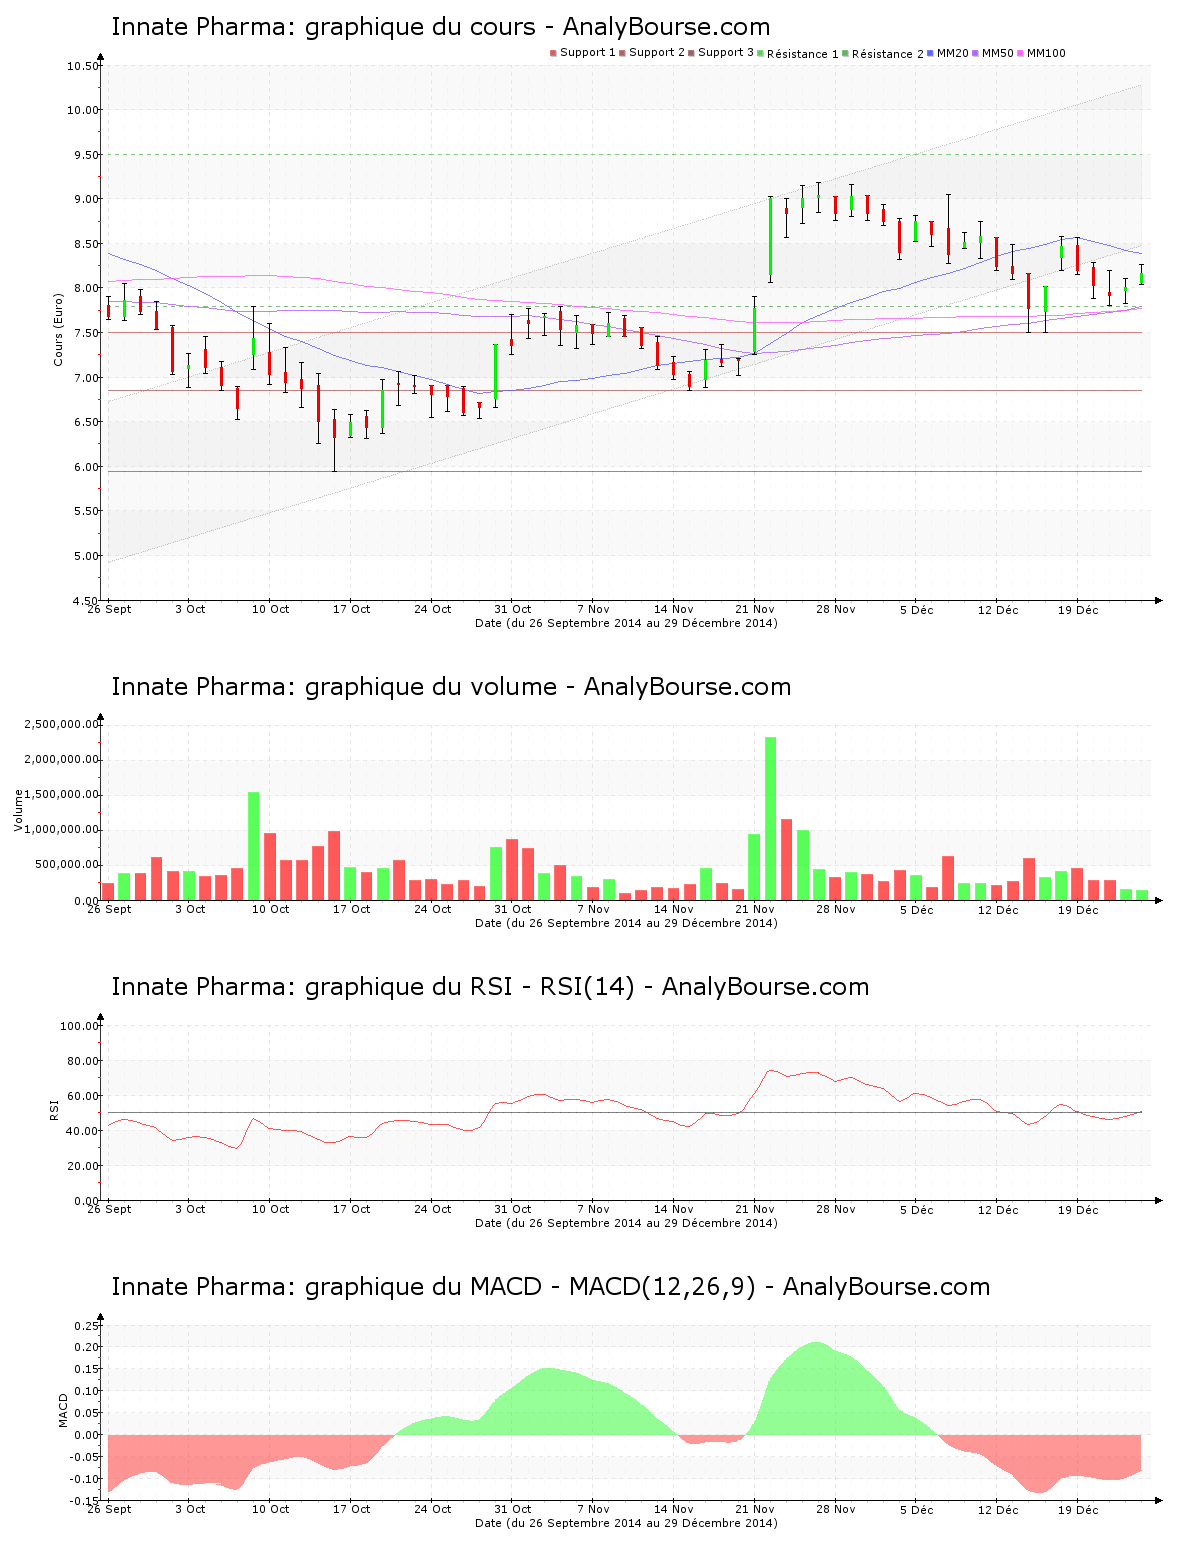Click '21 Nov' date on price chart axis
Viewport: 1200px width, 1550px height.
click(755, 609)
